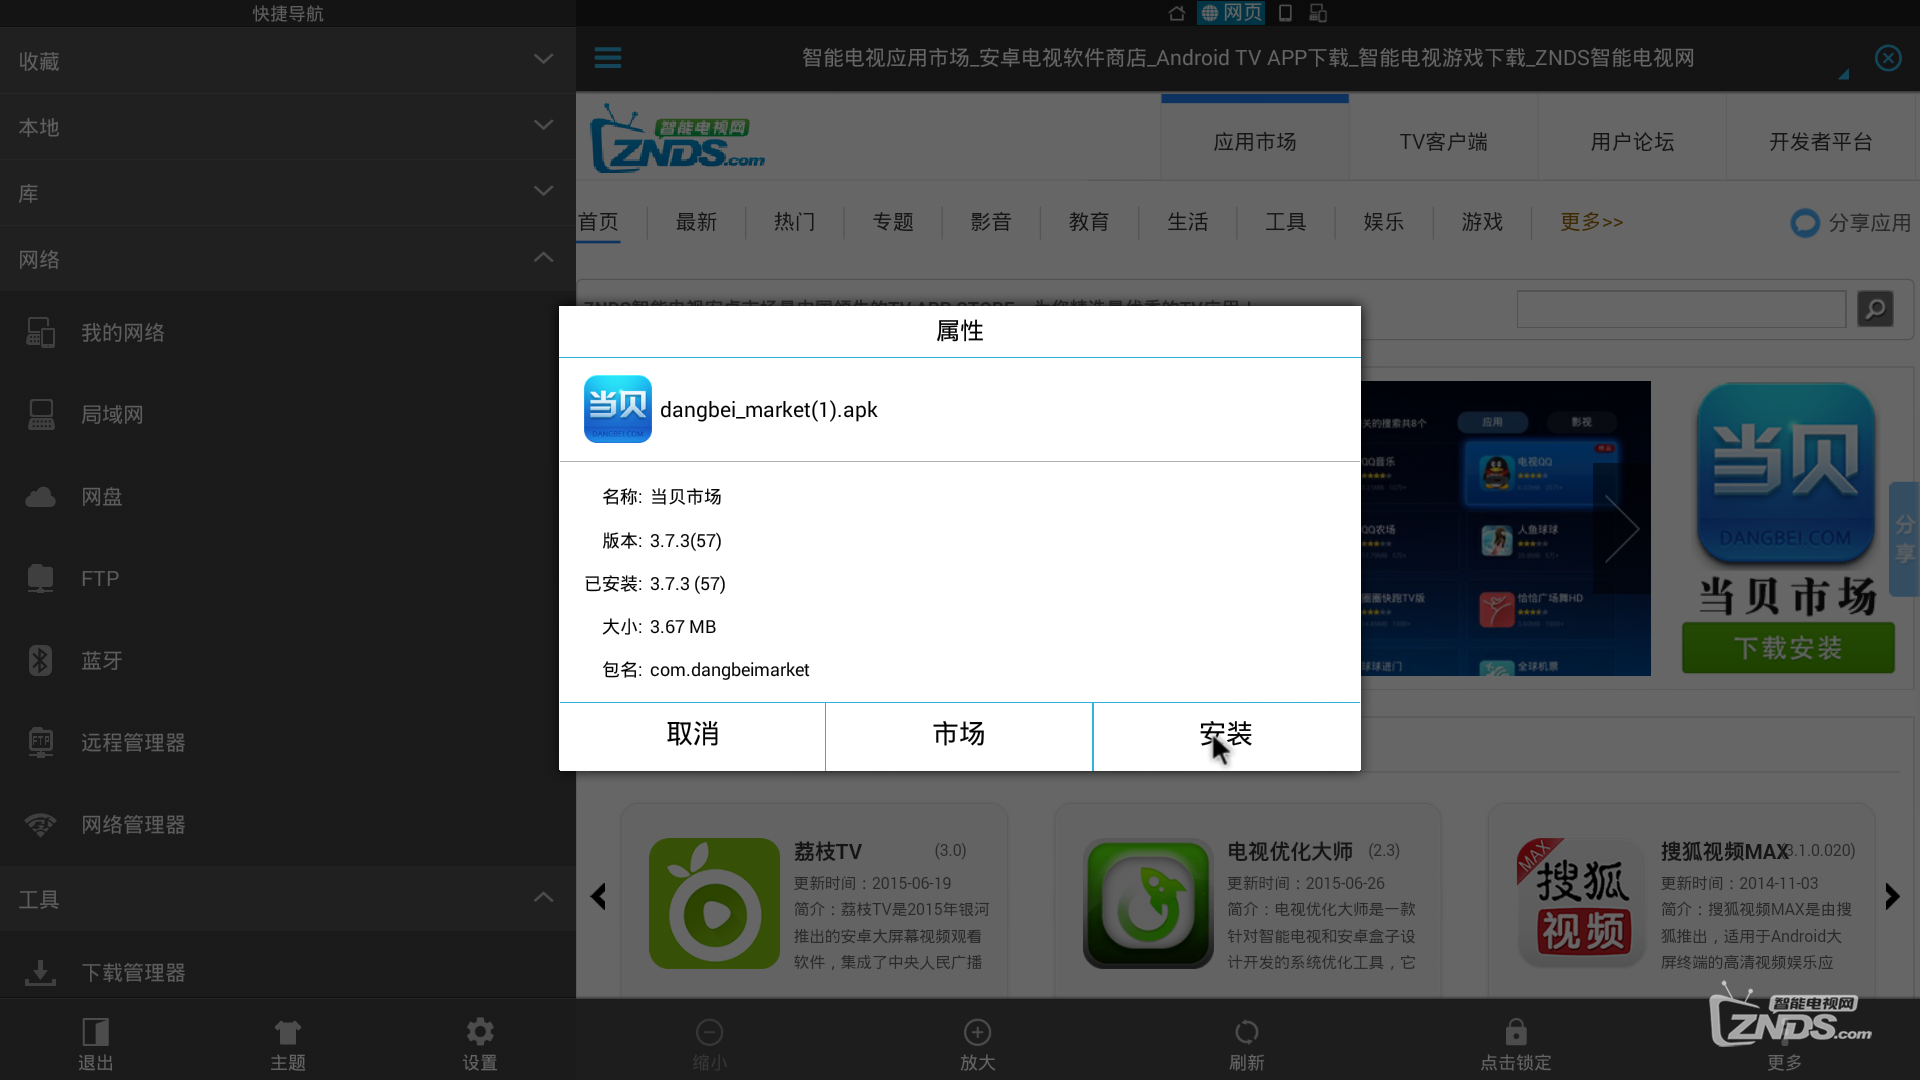
Task: Select the 工具 category in web page
Action: coord(1286,221)
